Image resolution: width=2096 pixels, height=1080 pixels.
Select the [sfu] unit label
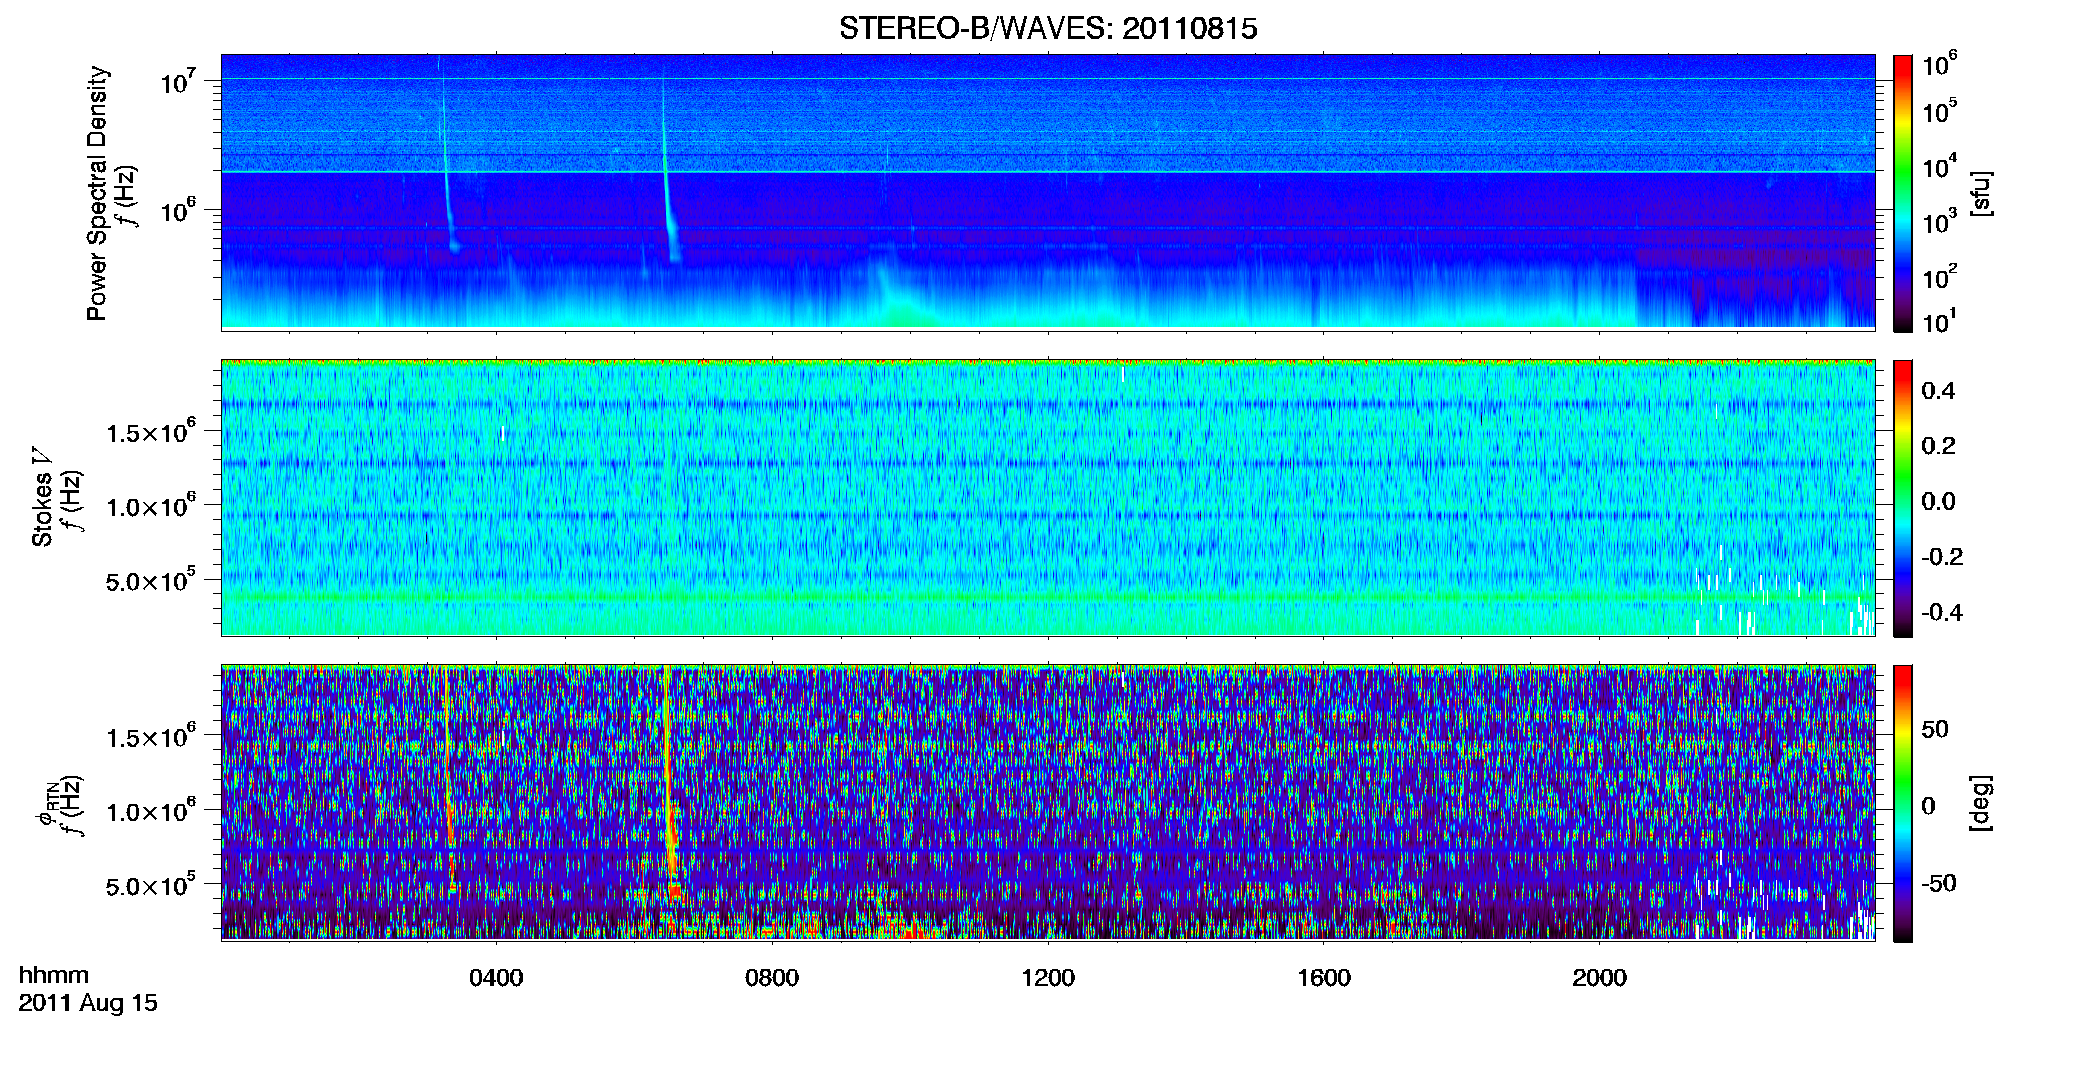(1981, 193)
